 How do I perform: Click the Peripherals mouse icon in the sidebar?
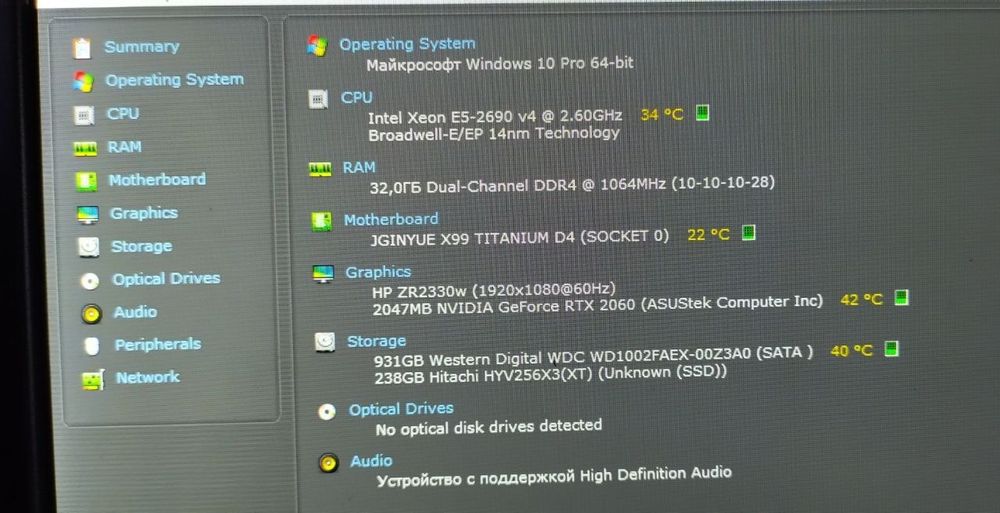[x=92, y=346]
